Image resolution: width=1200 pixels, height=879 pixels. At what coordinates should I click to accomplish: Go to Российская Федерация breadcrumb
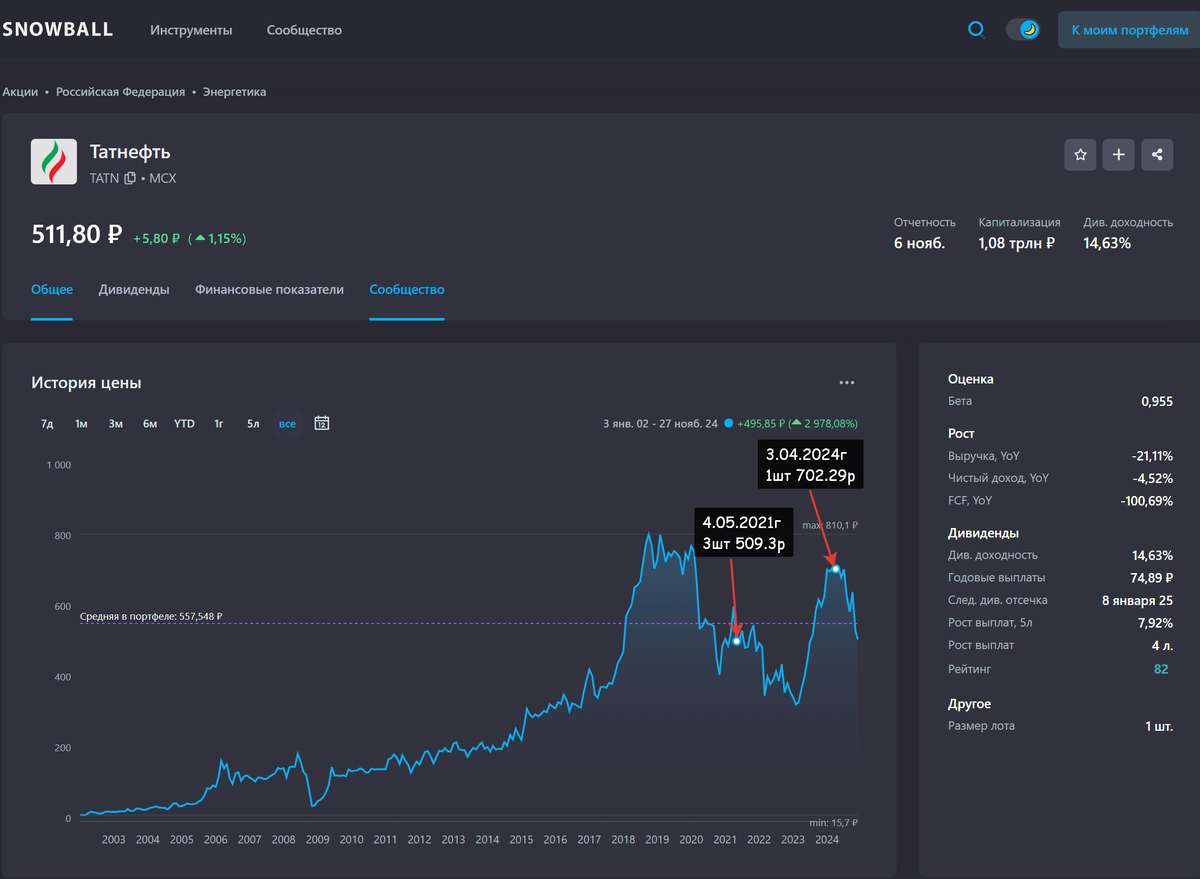(120, 91)
